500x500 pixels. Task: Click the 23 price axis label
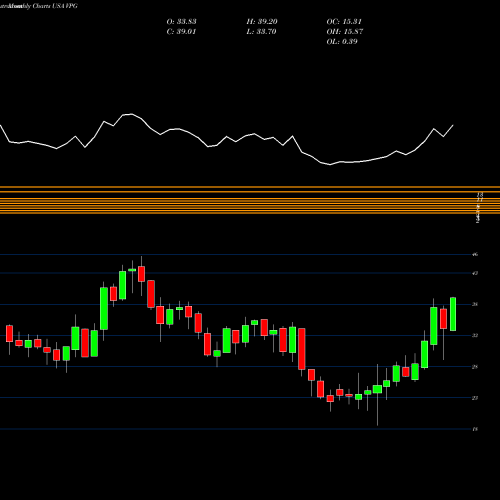(475, 398)
